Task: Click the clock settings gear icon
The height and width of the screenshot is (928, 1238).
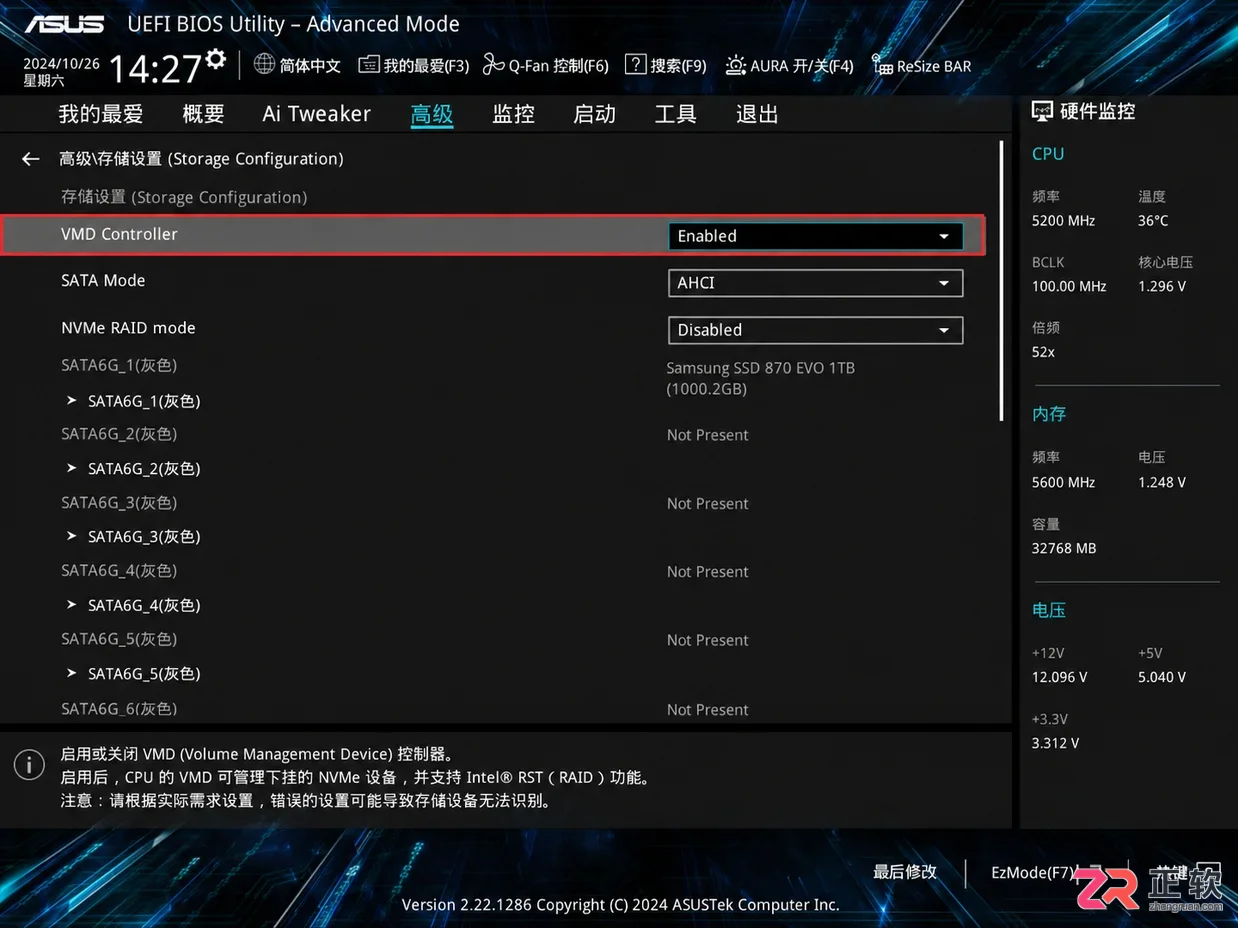Action: pyautogui.click(x=215, y=60)
